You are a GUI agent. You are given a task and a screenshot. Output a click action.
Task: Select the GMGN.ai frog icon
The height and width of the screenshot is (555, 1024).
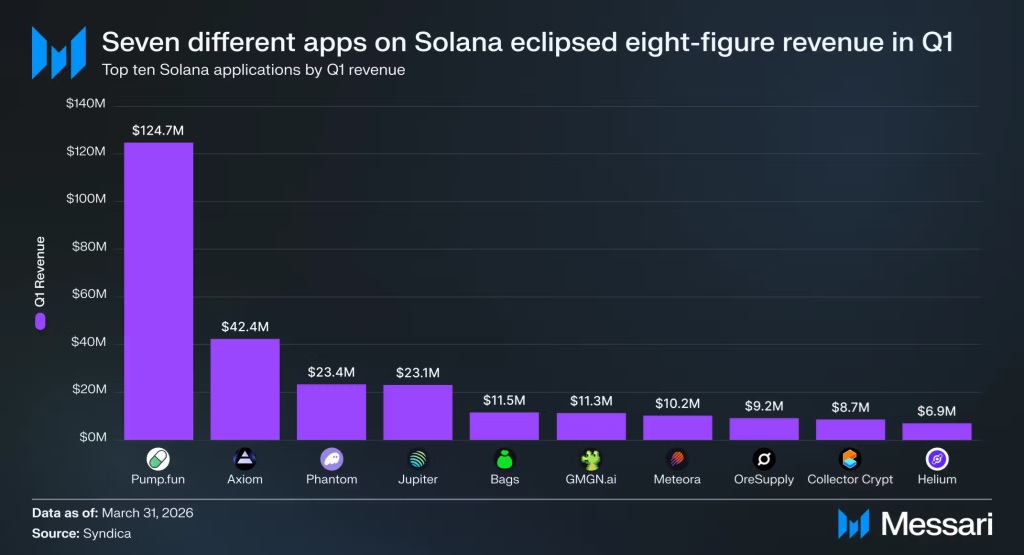[x=591, y=459]
